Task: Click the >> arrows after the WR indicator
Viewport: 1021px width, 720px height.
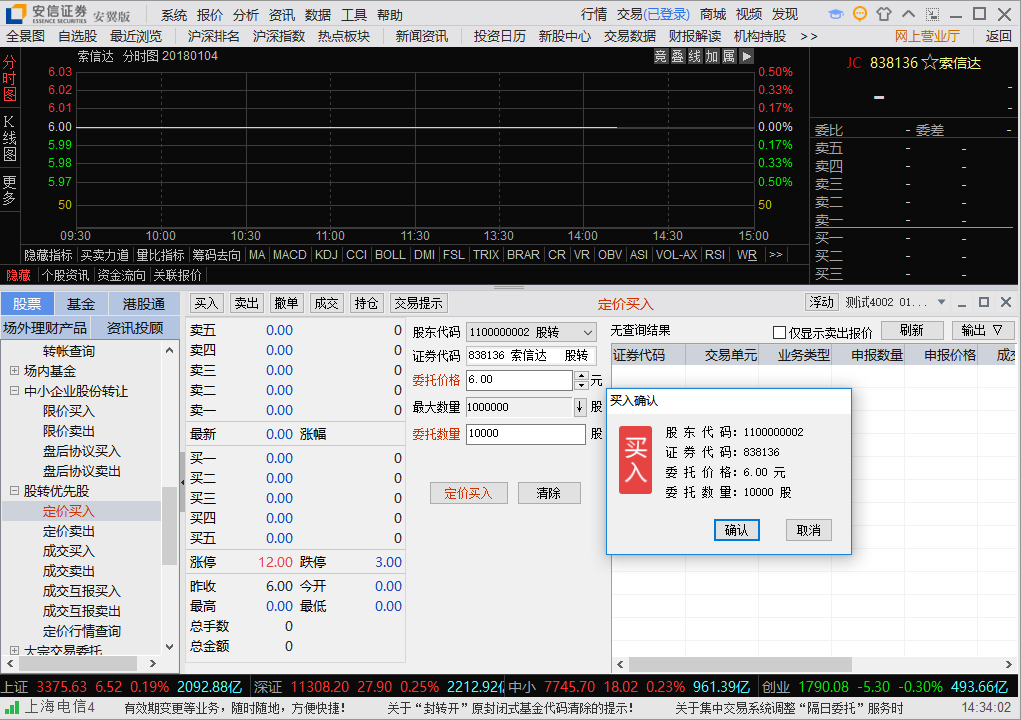Action: point(776,255)
